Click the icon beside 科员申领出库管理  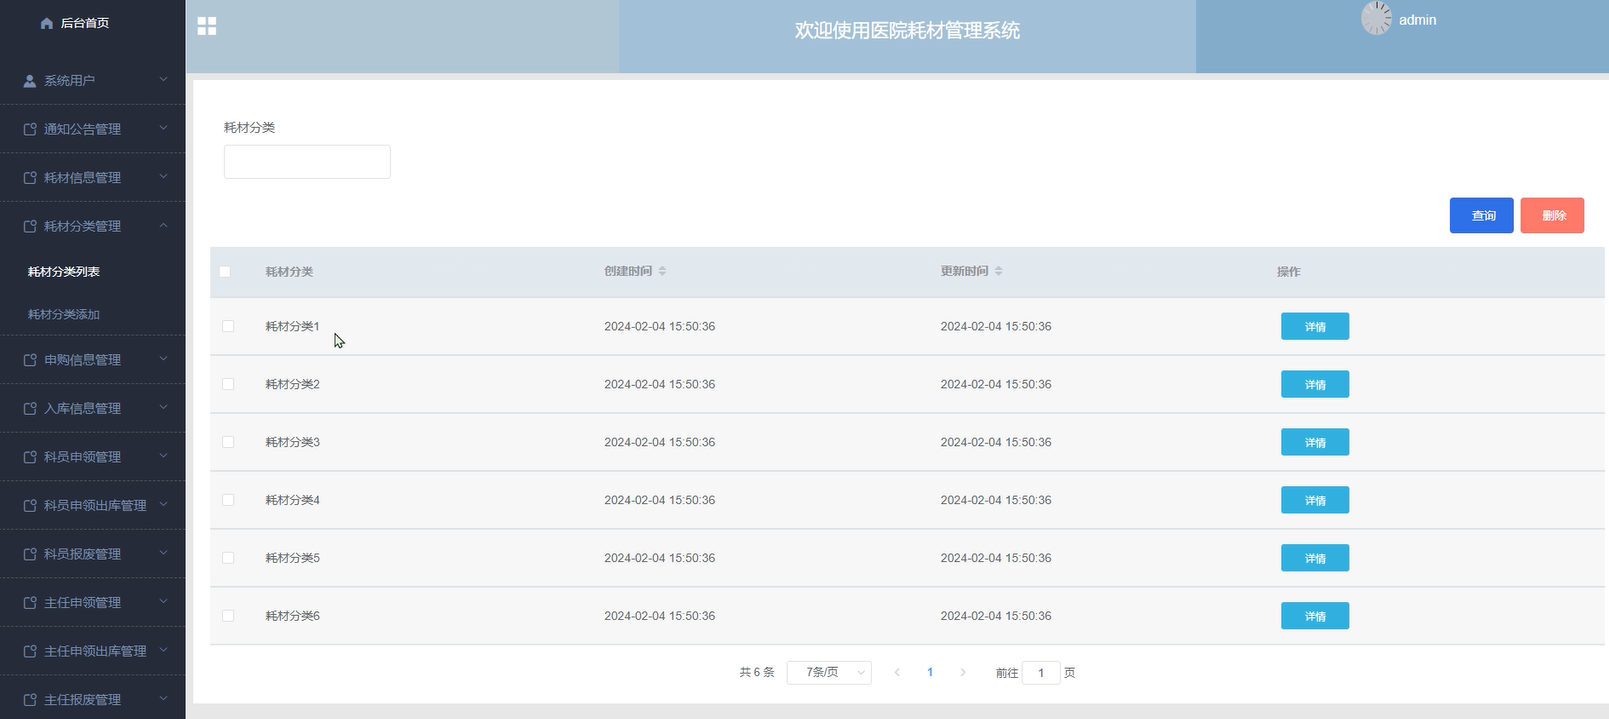(x=30, y=506)
